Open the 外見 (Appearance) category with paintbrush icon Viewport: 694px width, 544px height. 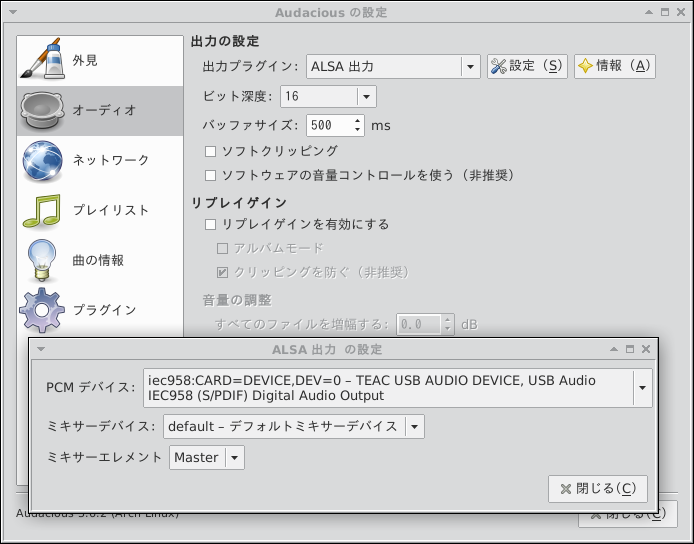(x=100, y=61)
